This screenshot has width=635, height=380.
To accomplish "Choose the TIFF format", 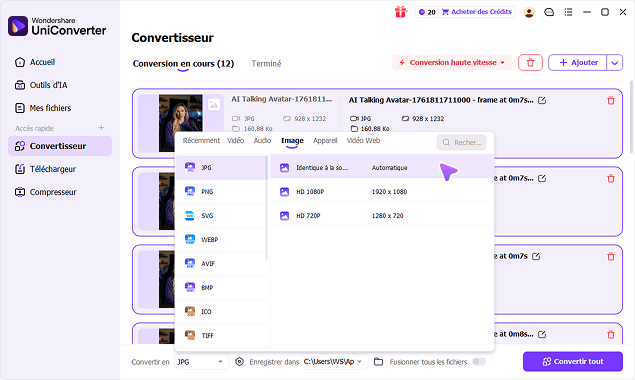I will click(222, 335).
